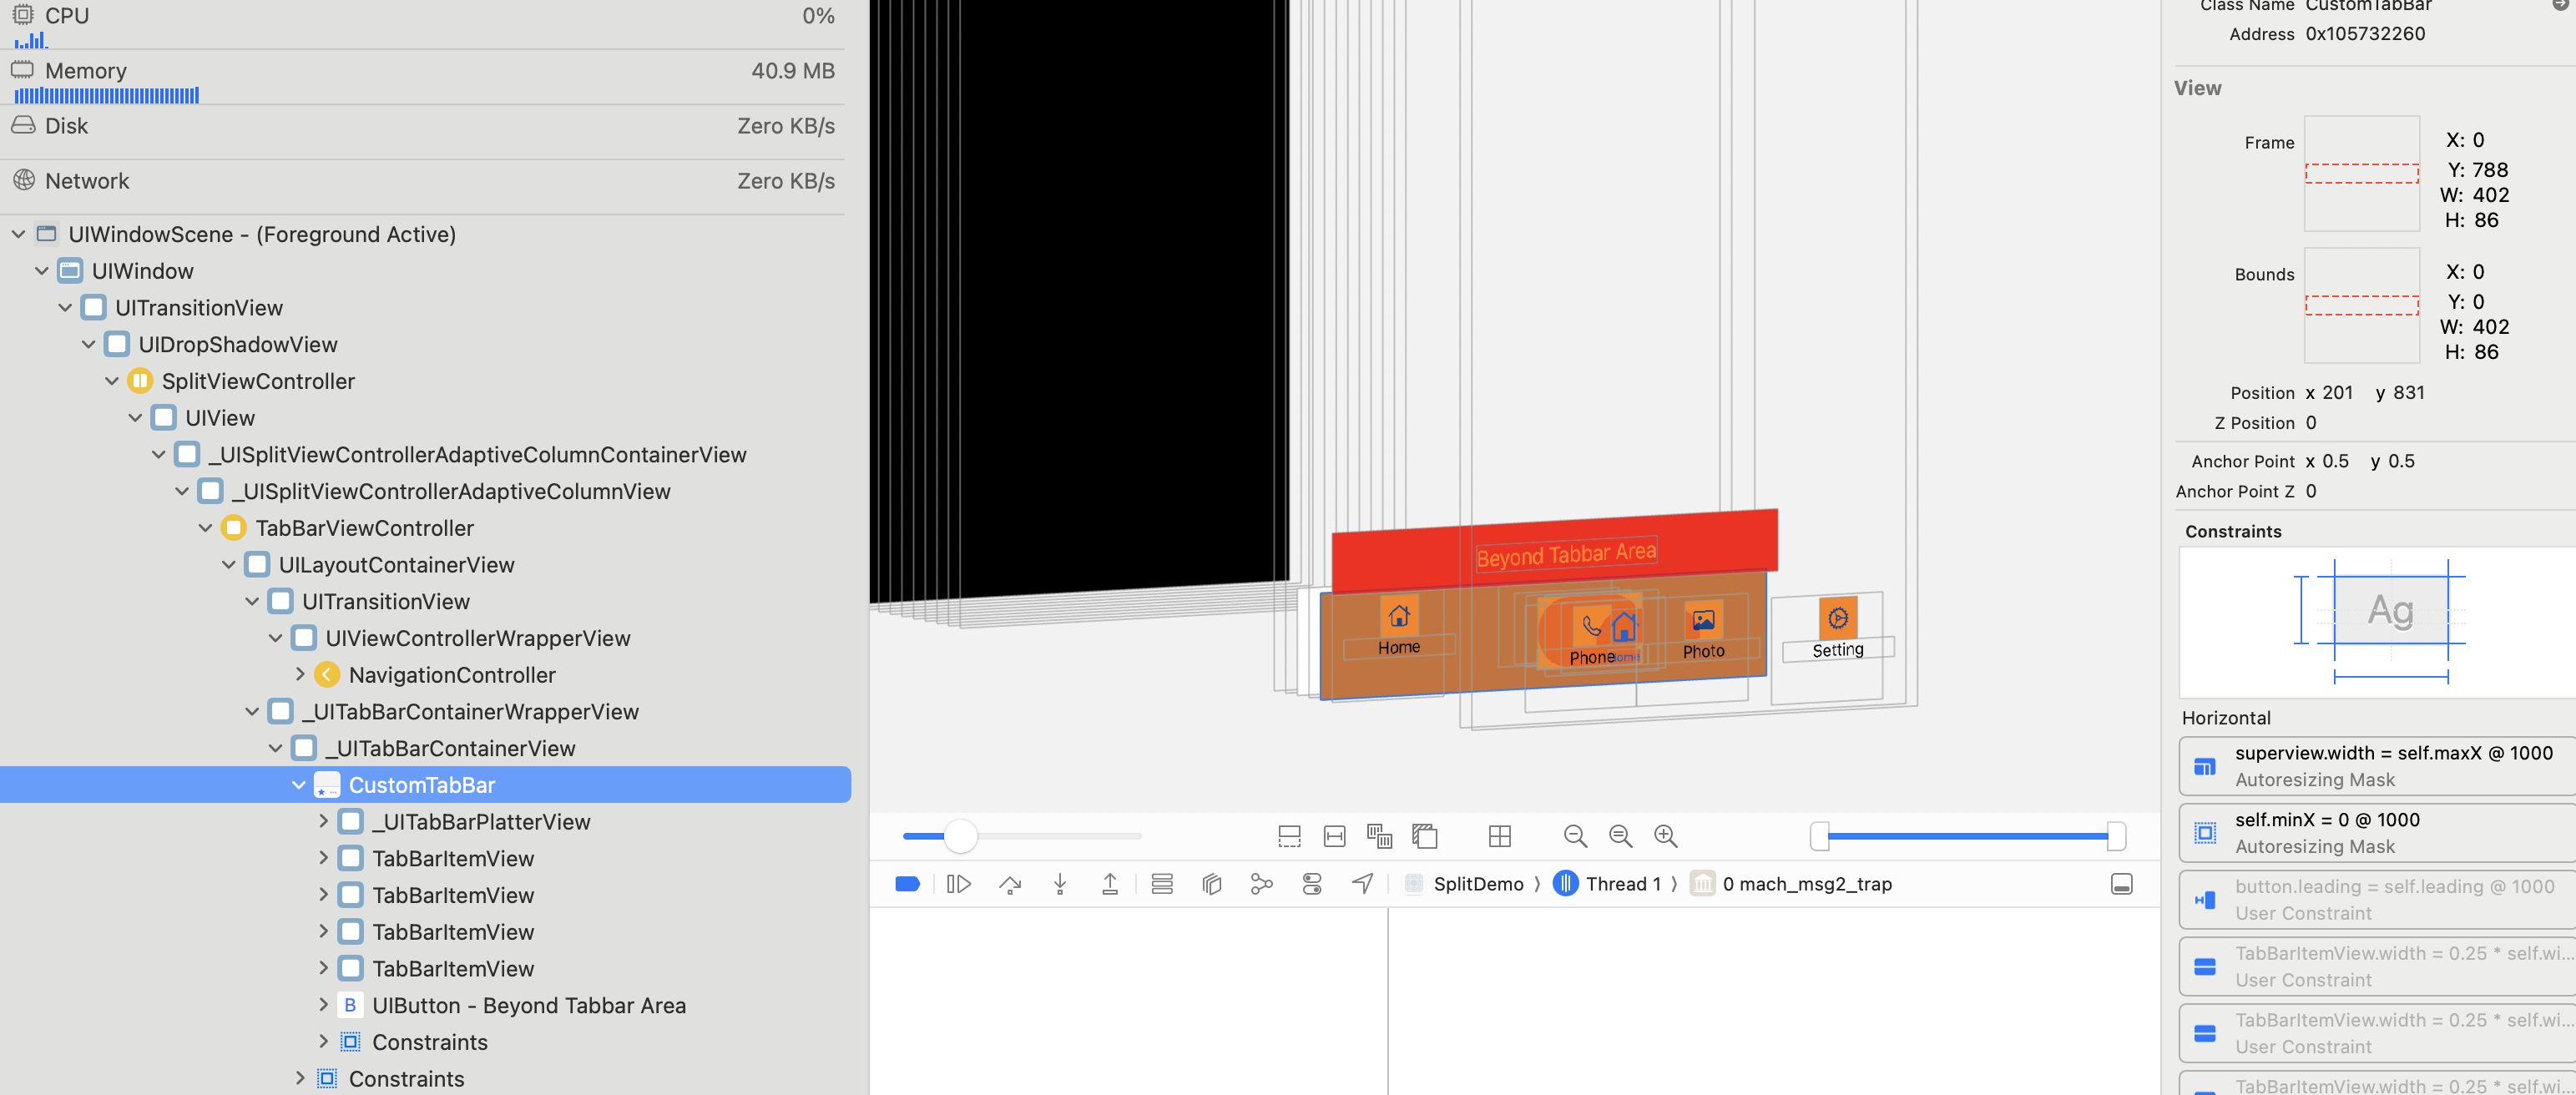Zoom in the view hierarchy canvas
The width and height of the screenshot is (2576, 1095).
1665,836
